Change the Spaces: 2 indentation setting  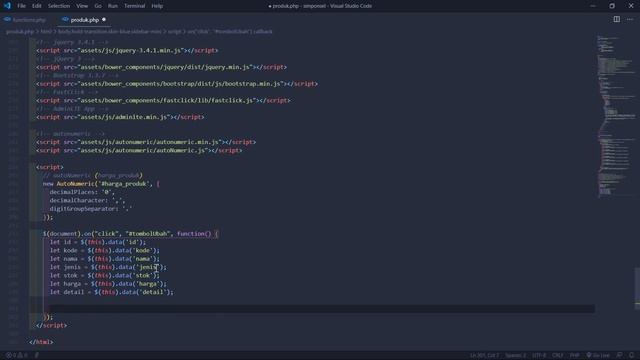516,355
